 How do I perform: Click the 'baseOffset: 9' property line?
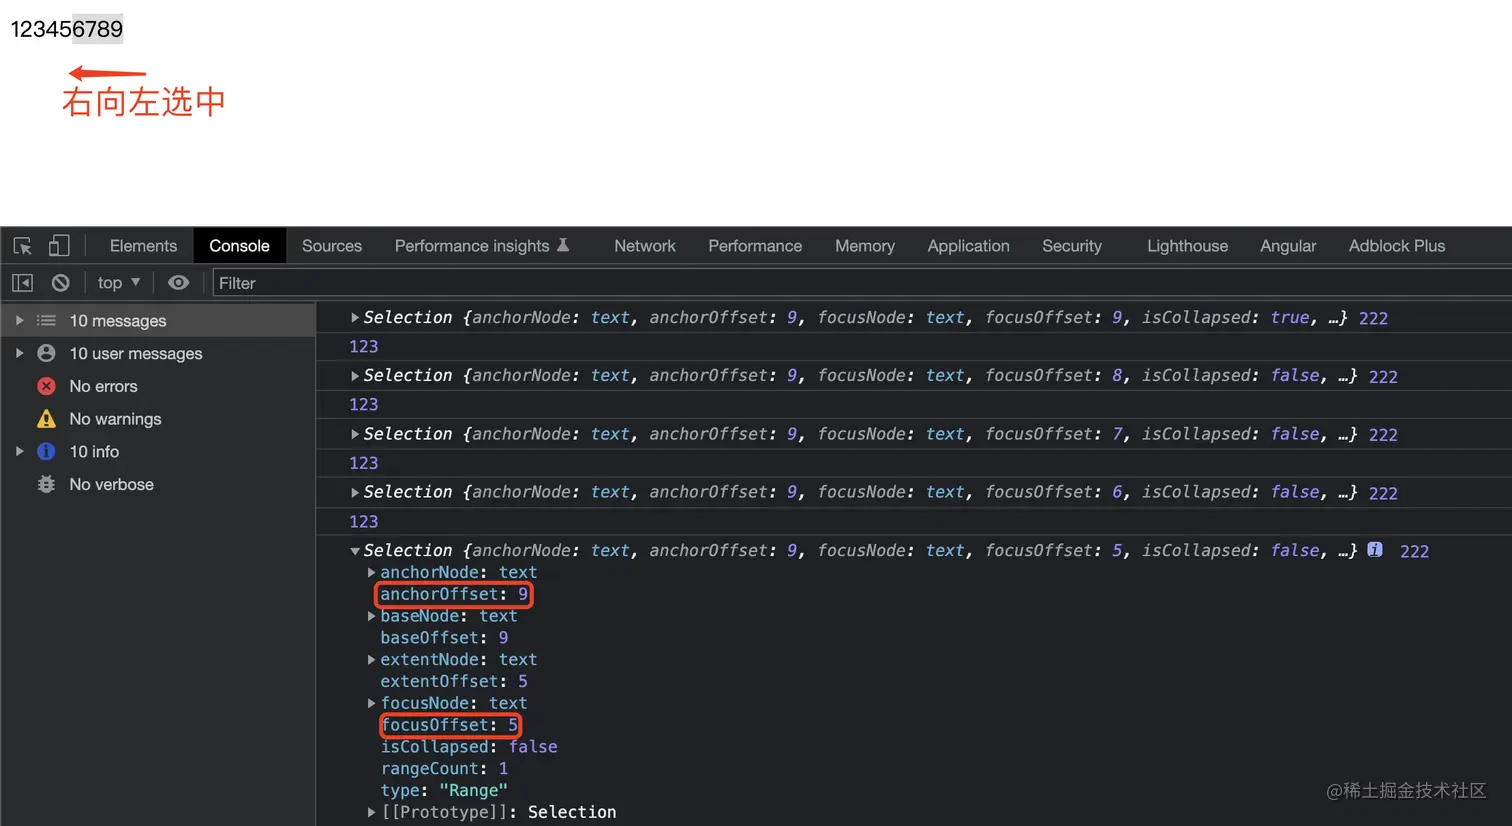(444, 638)
